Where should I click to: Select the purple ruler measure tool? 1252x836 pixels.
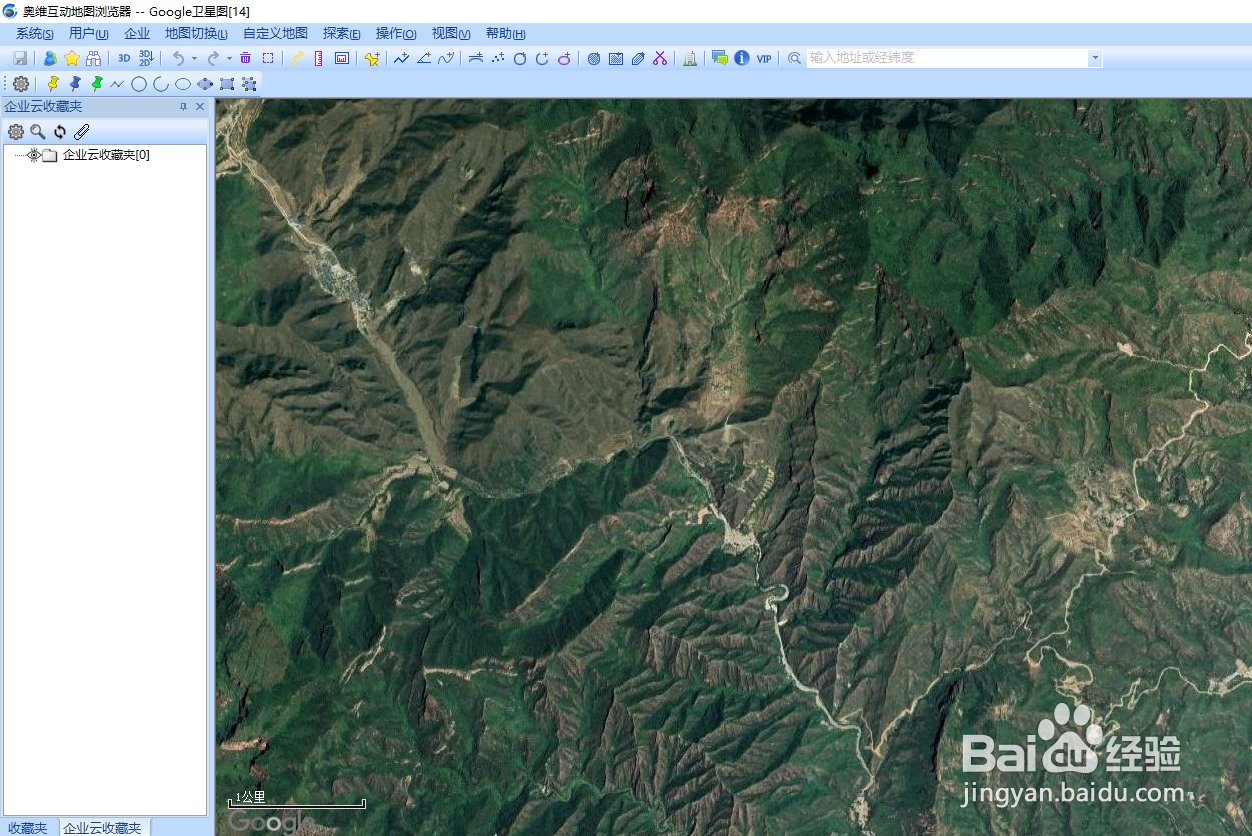[x=319, y=59]
